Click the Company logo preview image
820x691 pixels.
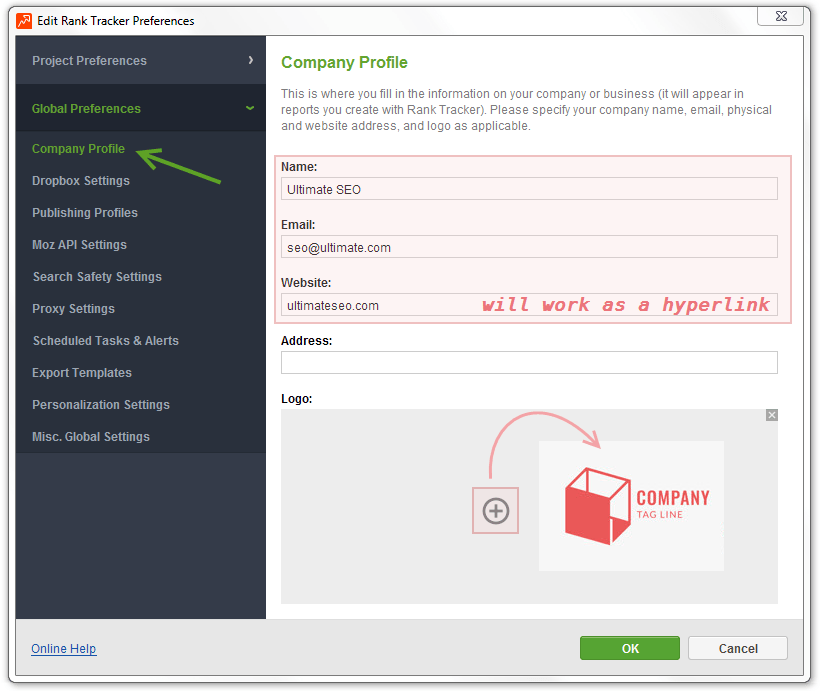pos(631,505)
